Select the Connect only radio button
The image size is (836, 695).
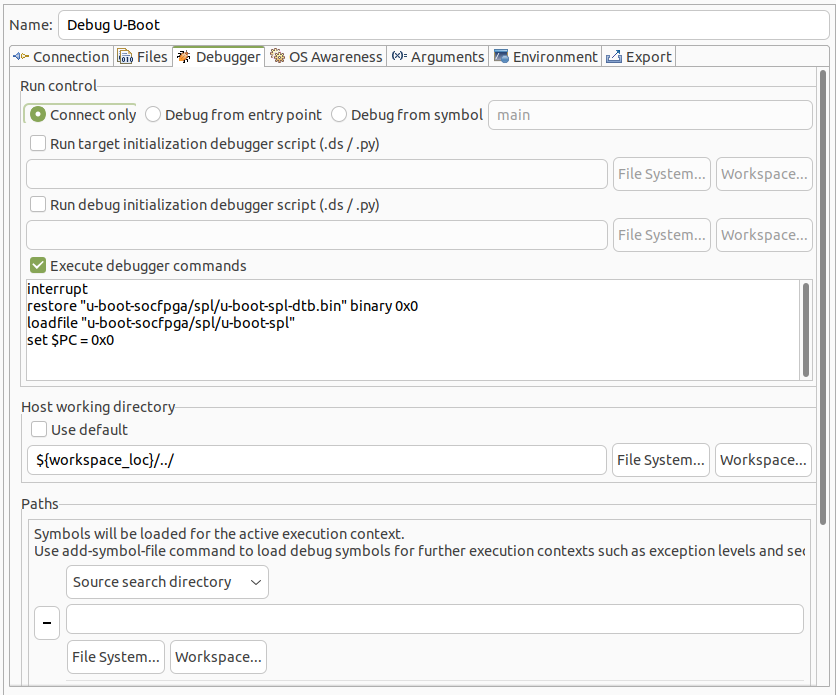(38, 115)
